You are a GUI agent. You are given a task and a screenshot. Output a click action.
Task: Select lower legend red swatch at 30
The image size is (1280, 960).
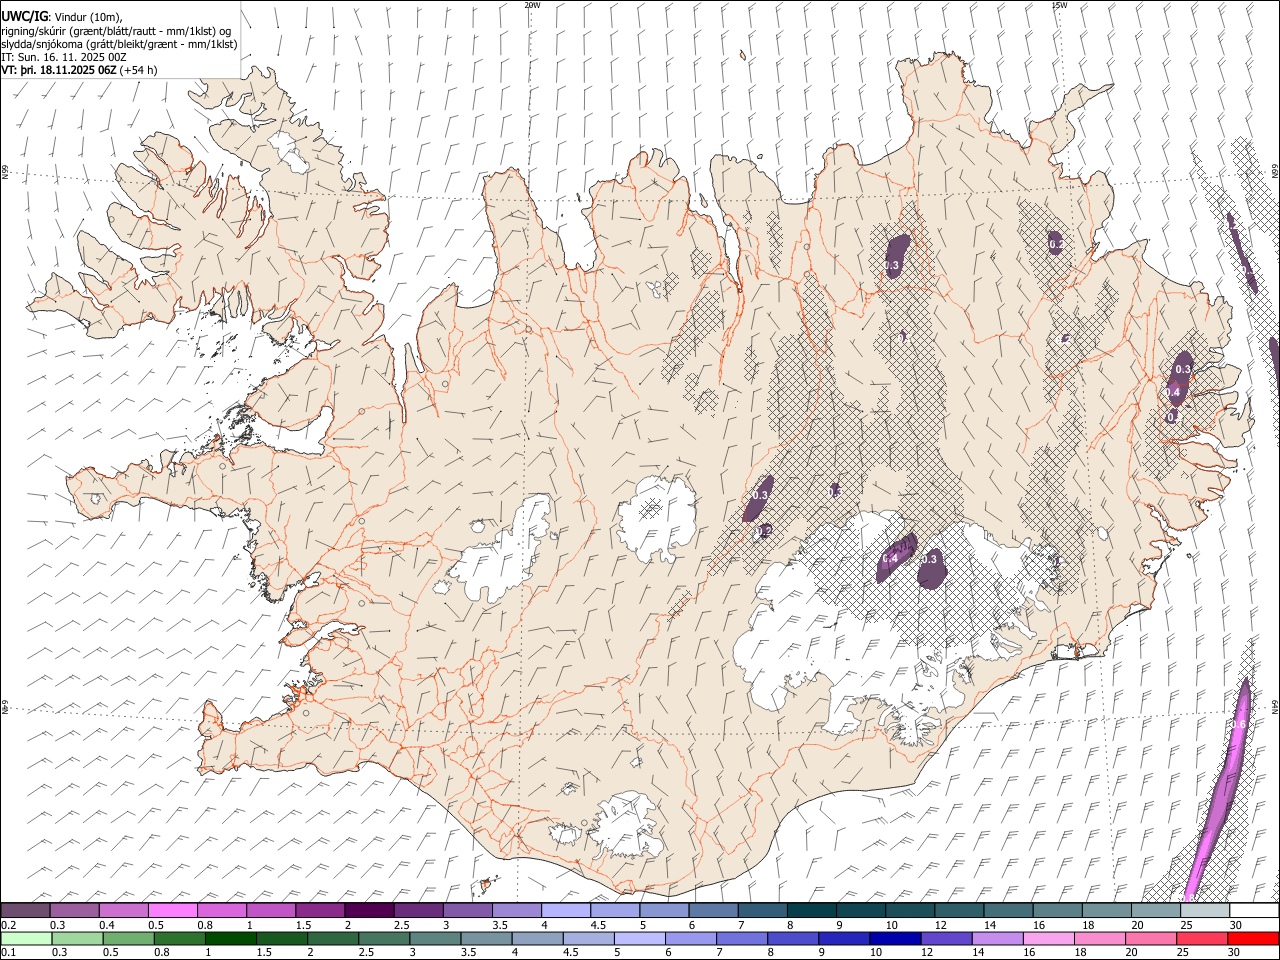click(1253, 939)
